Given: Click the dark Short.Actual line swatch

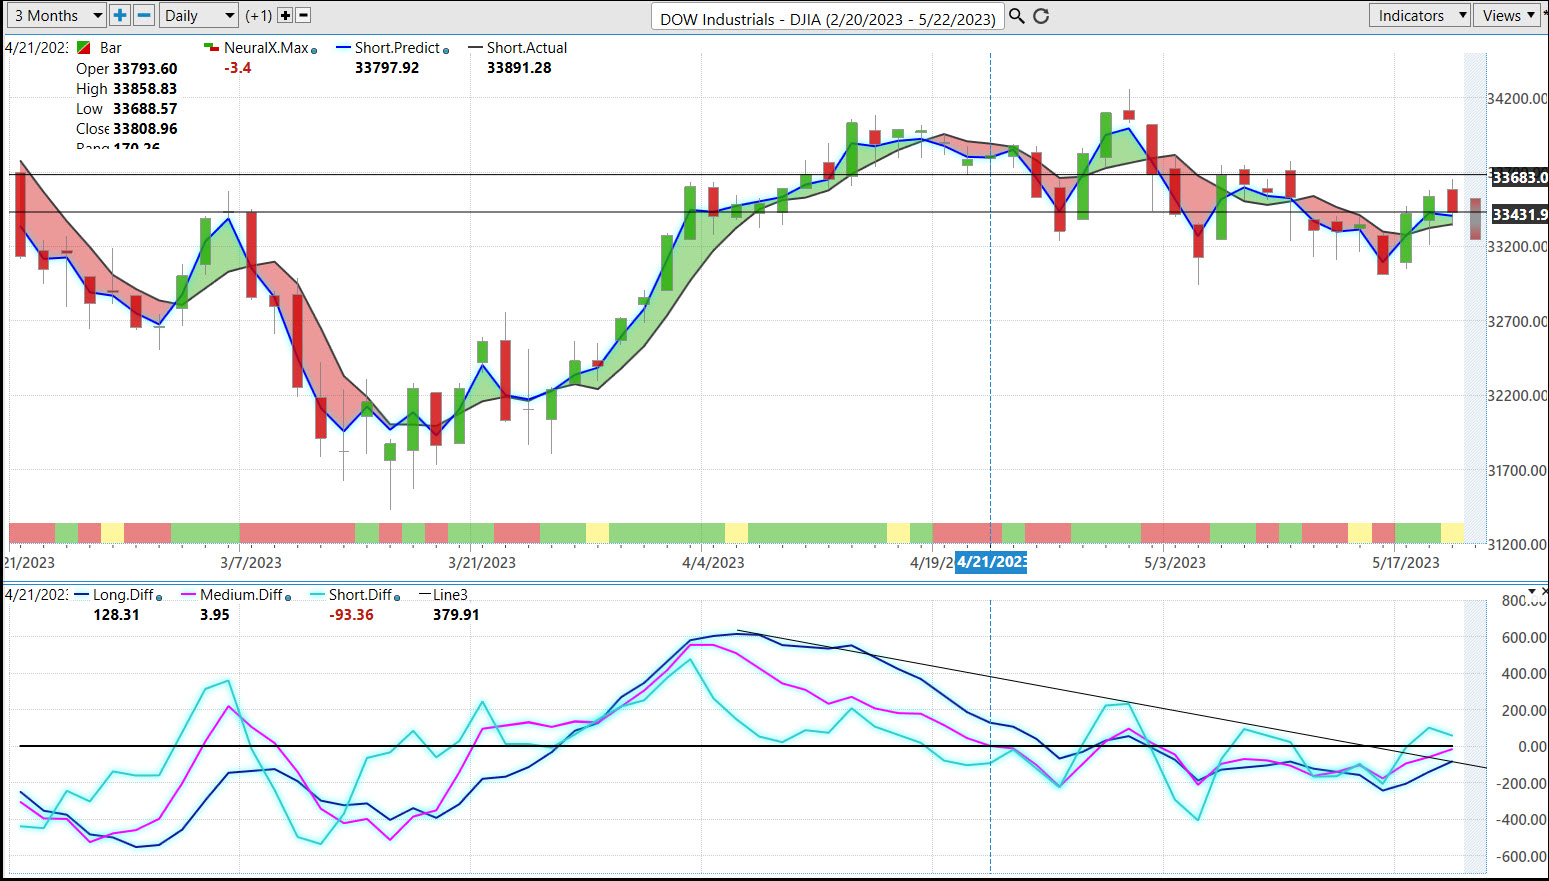Looking at the screenshot, I should point(476,47).
